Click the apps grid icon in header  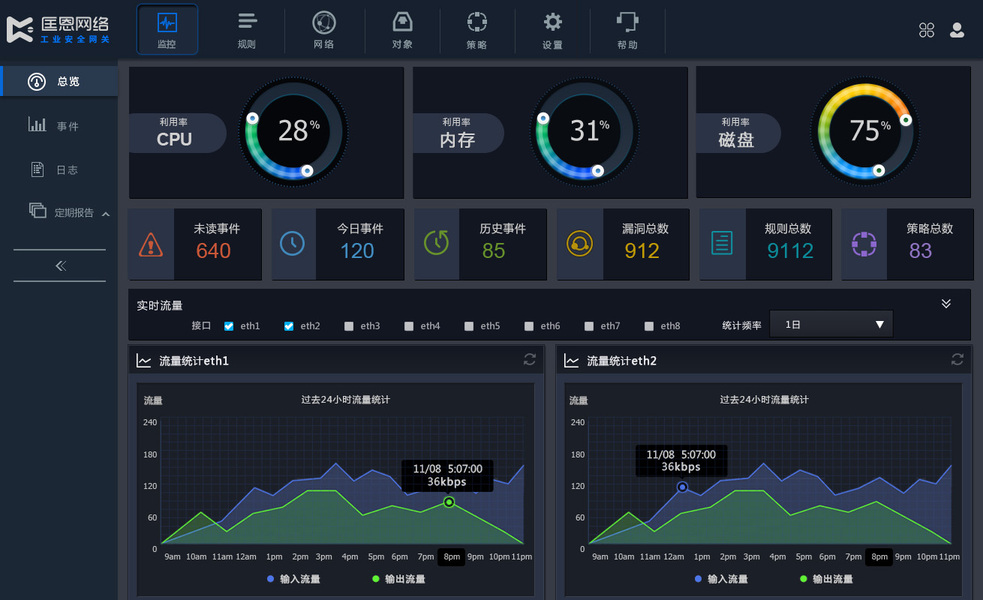[x=927, y=30]
